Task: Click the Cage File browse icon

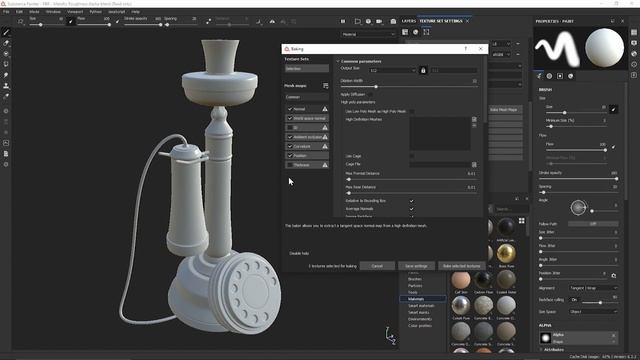Action: pos(474,164)
